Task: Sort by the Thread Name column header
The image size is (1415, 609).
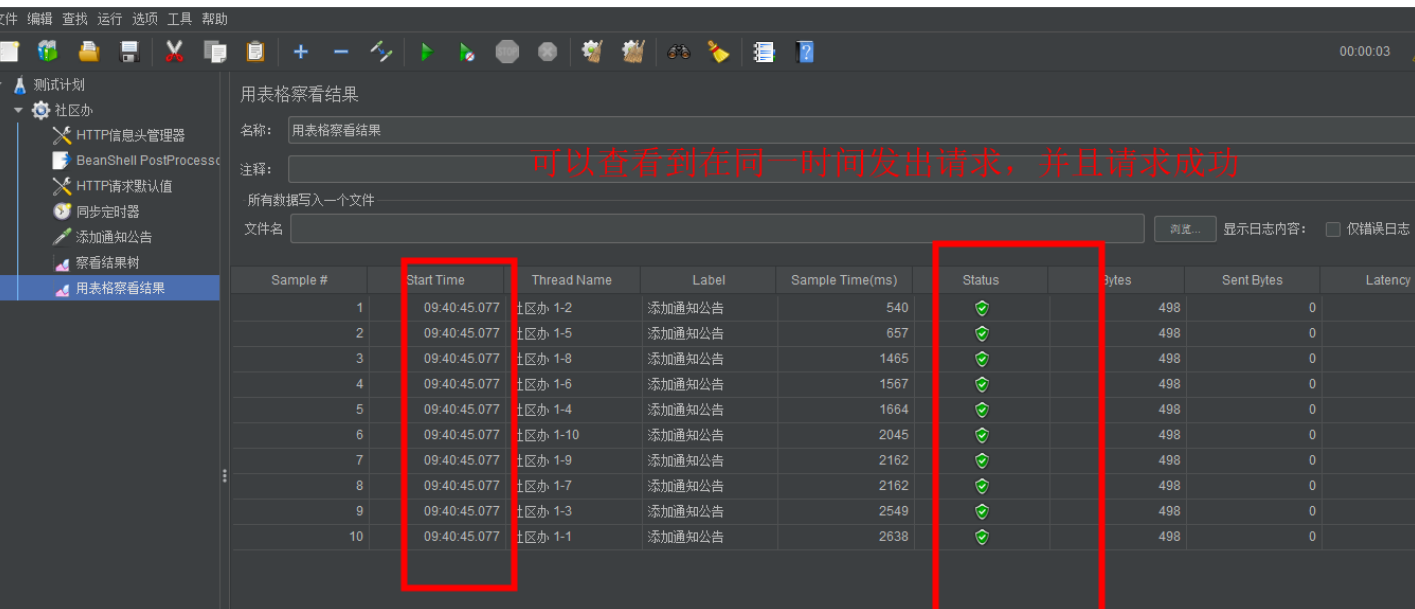Action: click(x=571, y=280)
